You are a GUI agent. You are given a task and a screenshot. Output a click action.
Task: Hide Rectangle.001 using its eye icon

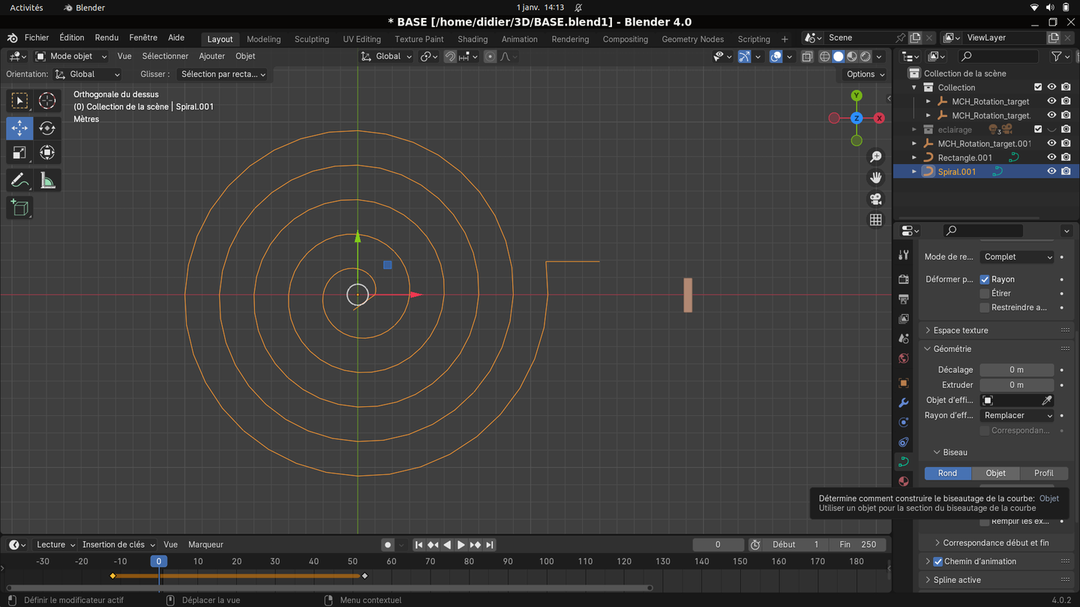coord(1051,157)
